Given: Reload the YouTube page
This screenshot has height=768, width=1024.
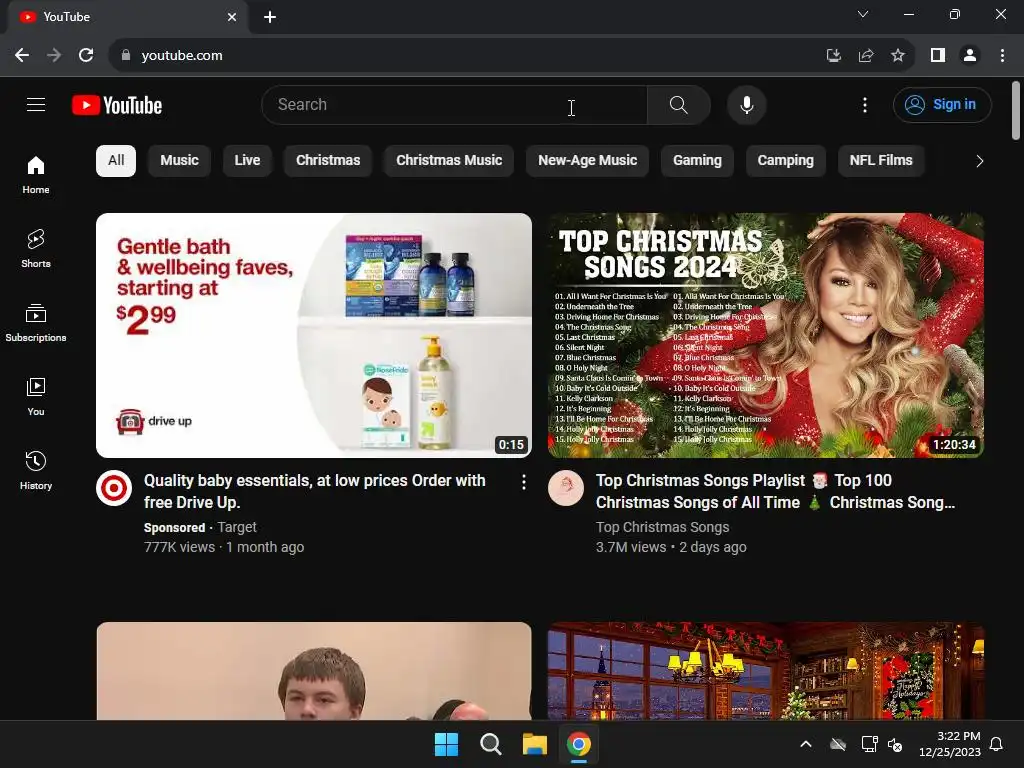Looking at the screenshot, I should tap(86, 56).
